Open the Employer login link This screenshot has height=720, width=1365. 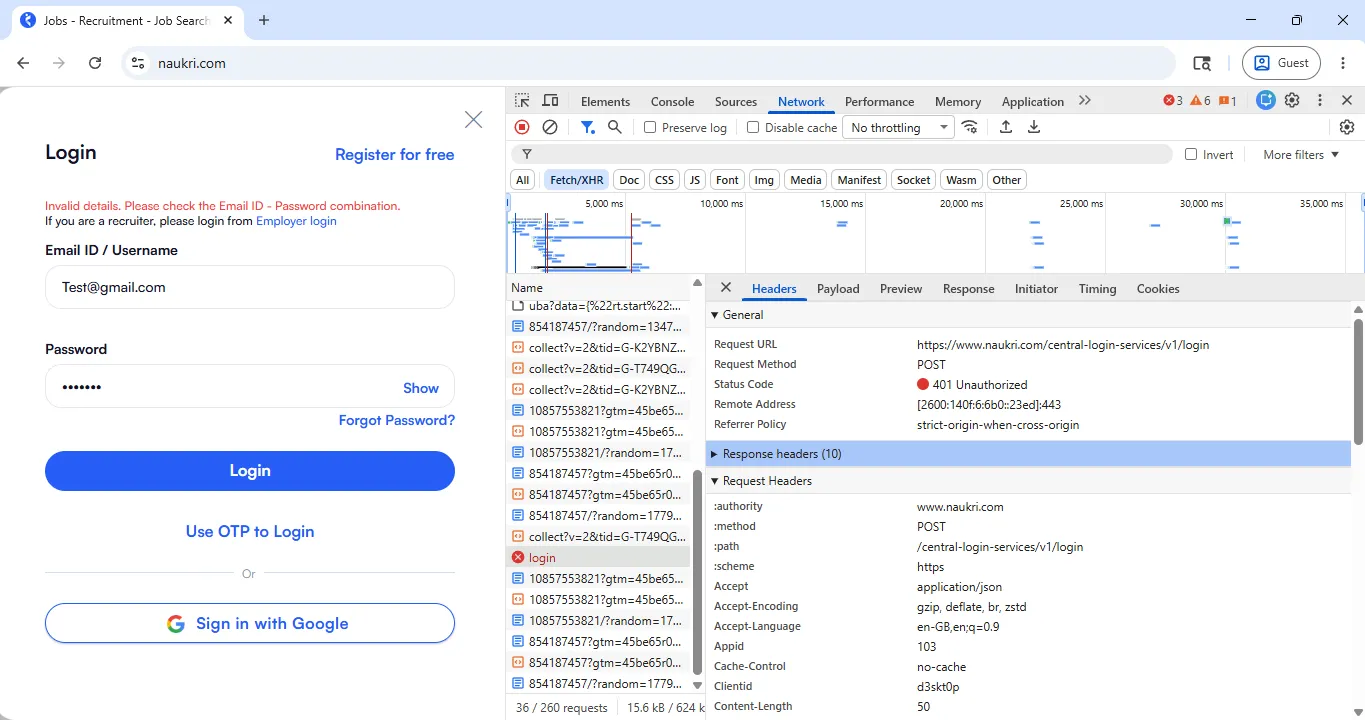point(296,221)
